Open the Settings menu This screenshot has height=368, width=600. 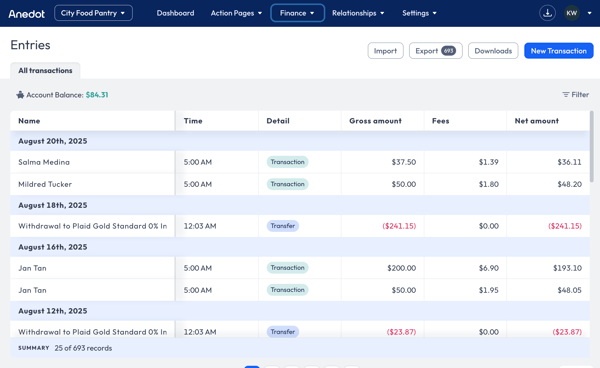[x=419, y=13]
